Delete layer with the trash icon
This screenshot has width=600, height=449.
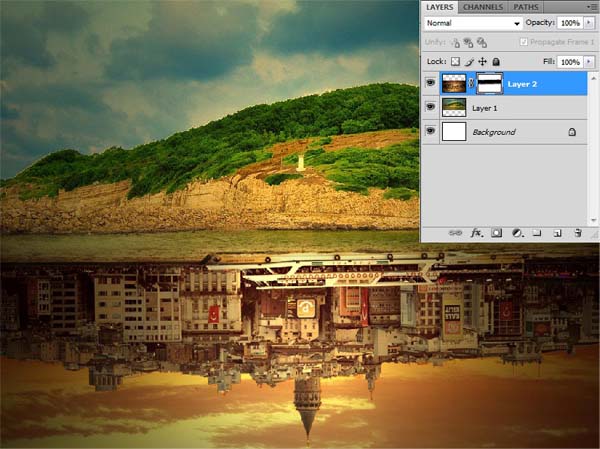[578, 233]
